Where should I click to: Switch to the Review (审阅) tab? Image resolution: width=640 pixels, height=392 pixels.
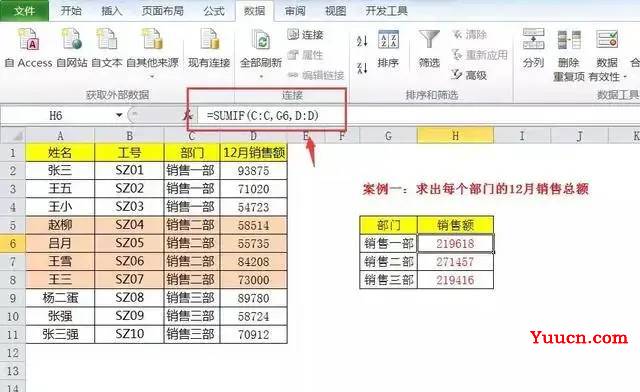295,11
